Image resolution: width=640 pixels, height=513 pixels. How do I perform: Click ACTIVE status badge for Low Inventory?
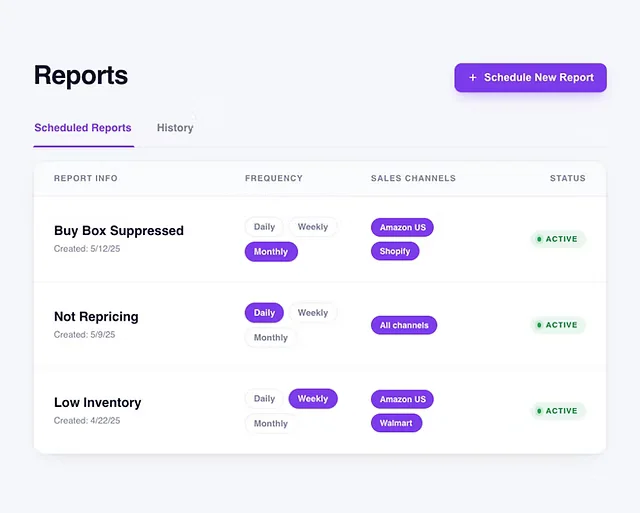(x=558, y=411)
